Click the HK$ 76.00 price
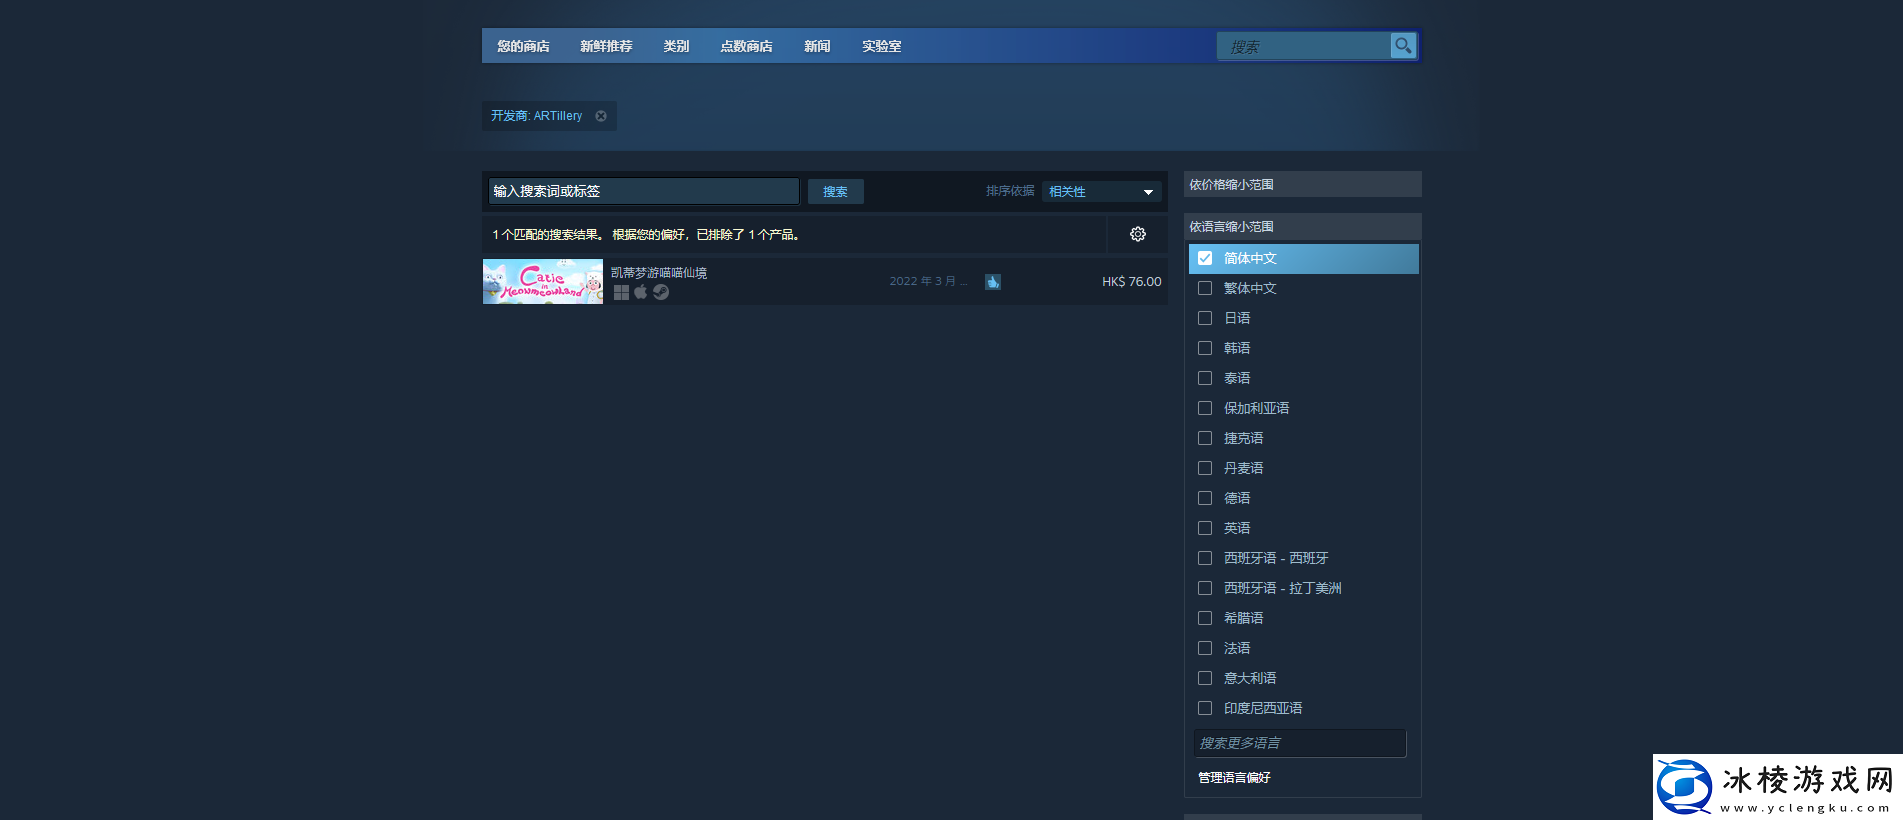The image size is (1903, 820). 1132,282
